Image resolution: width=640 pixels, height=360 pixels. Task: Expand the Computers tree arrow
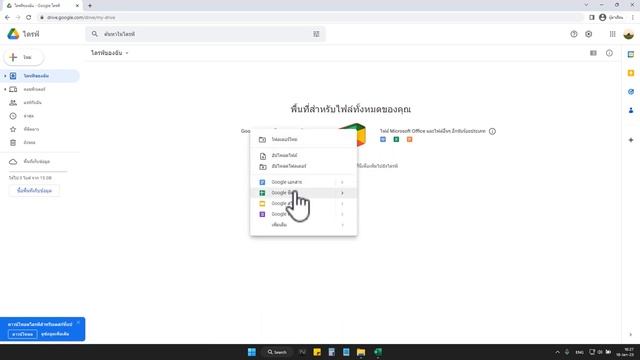[x=5, y=89]
